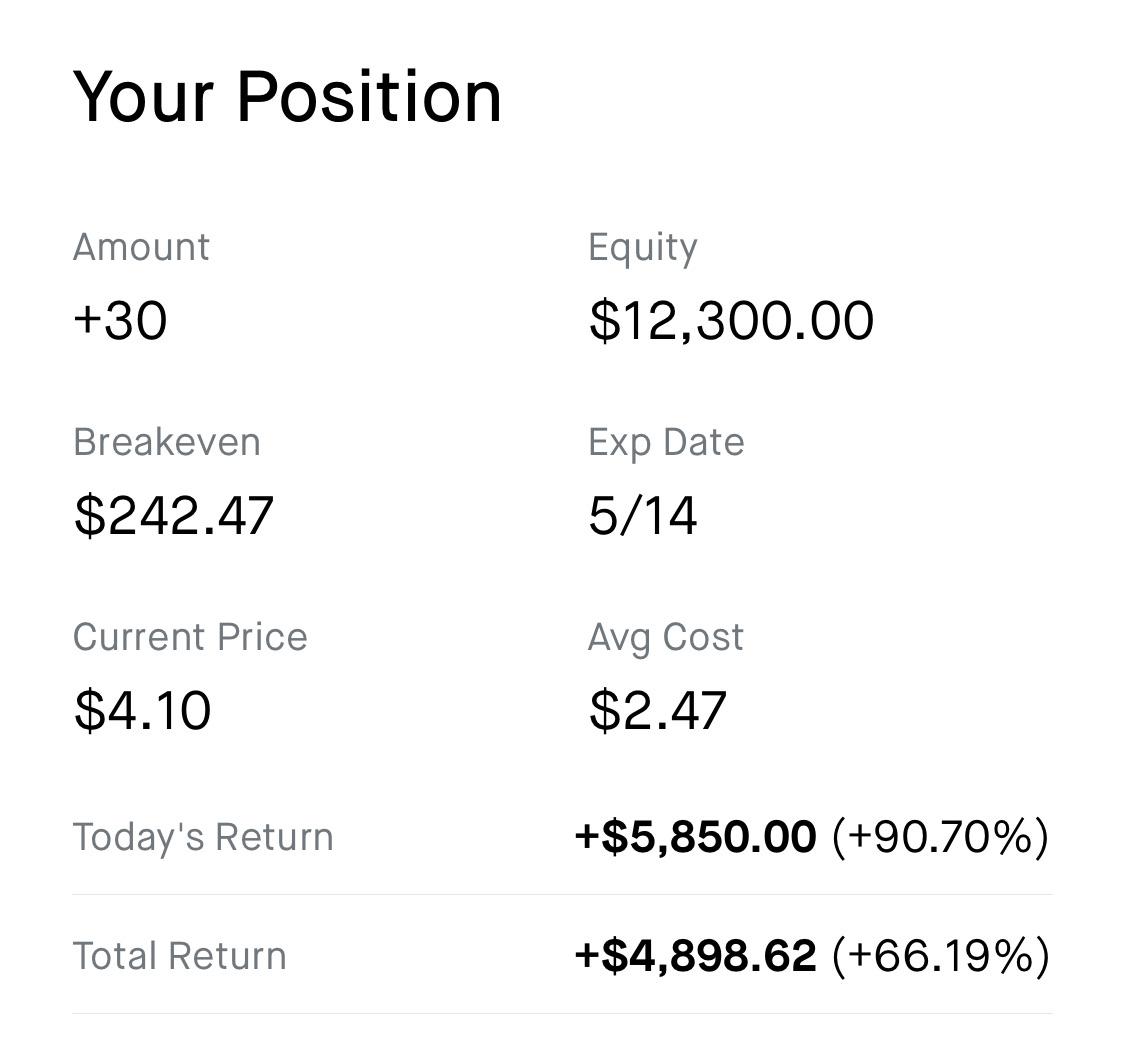Click the 5/14 expiration date
The height and width of the screenshot is (1047, 1125).
642,516
